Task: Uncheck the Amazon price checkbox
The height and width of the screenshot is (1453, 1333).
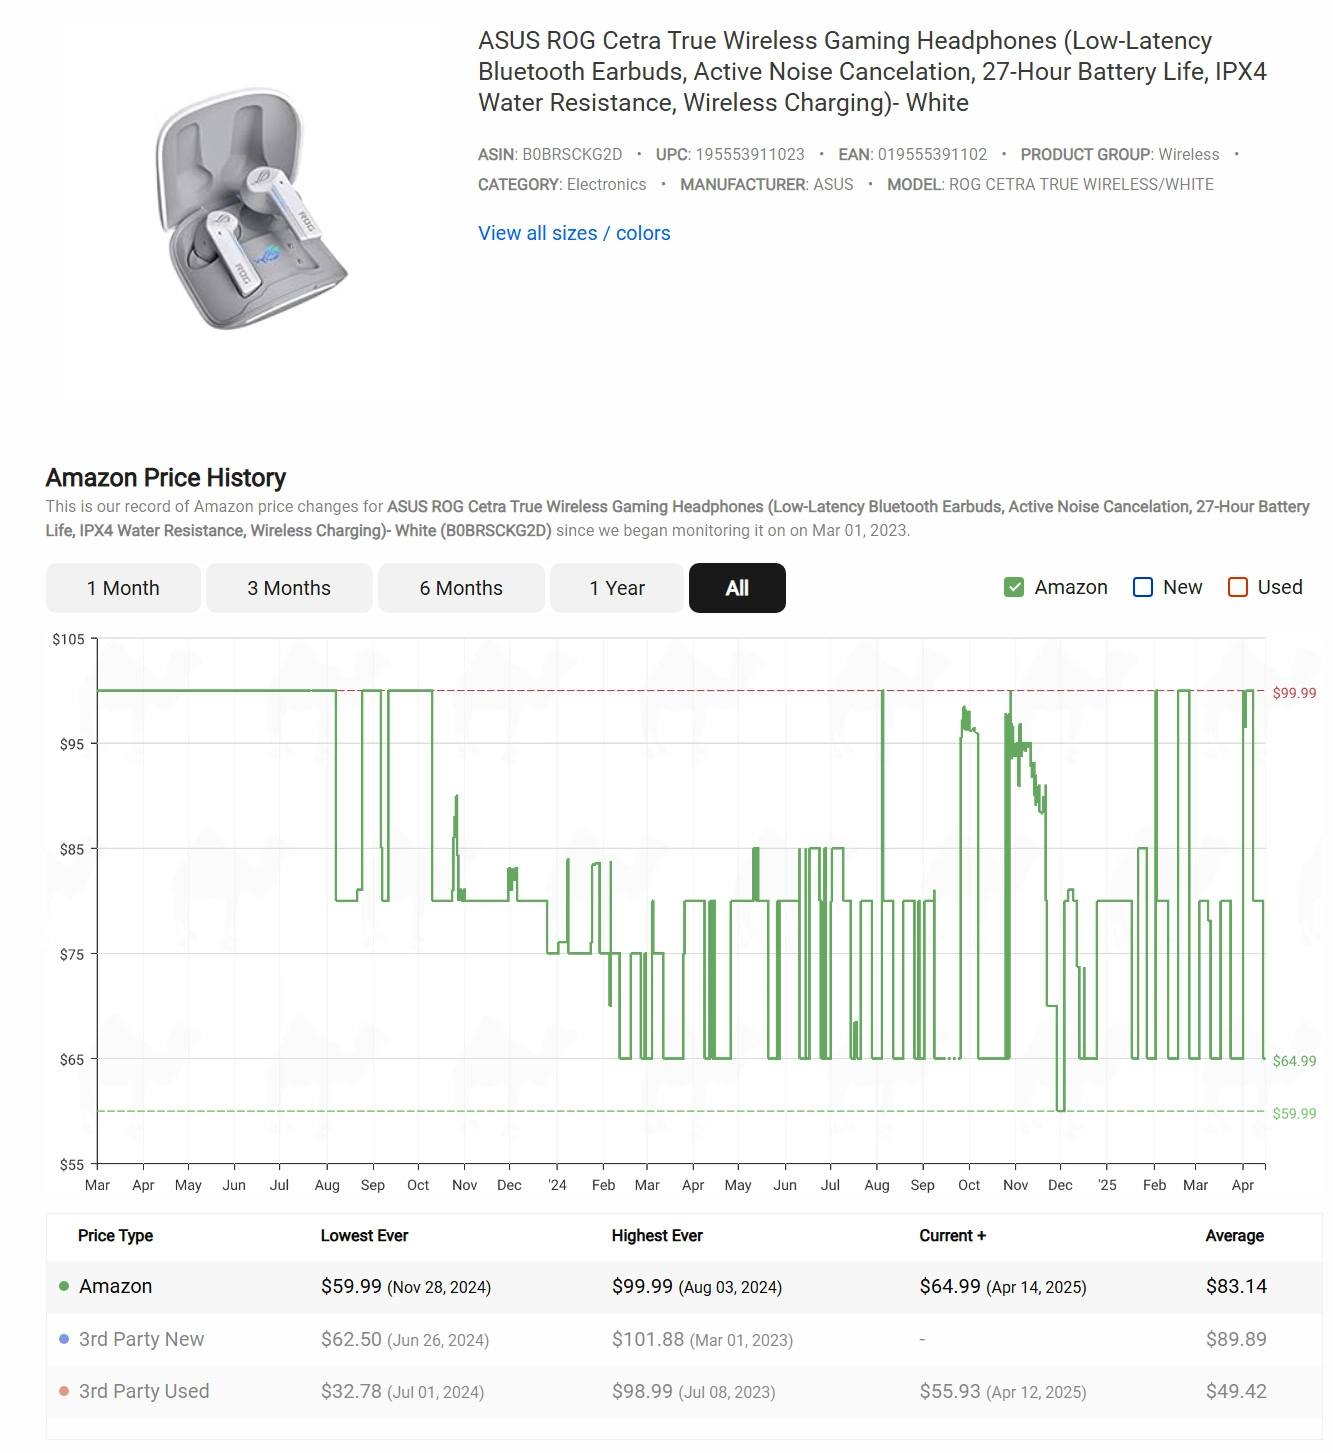Action: pyautogui.click(x=1014, y=587)
